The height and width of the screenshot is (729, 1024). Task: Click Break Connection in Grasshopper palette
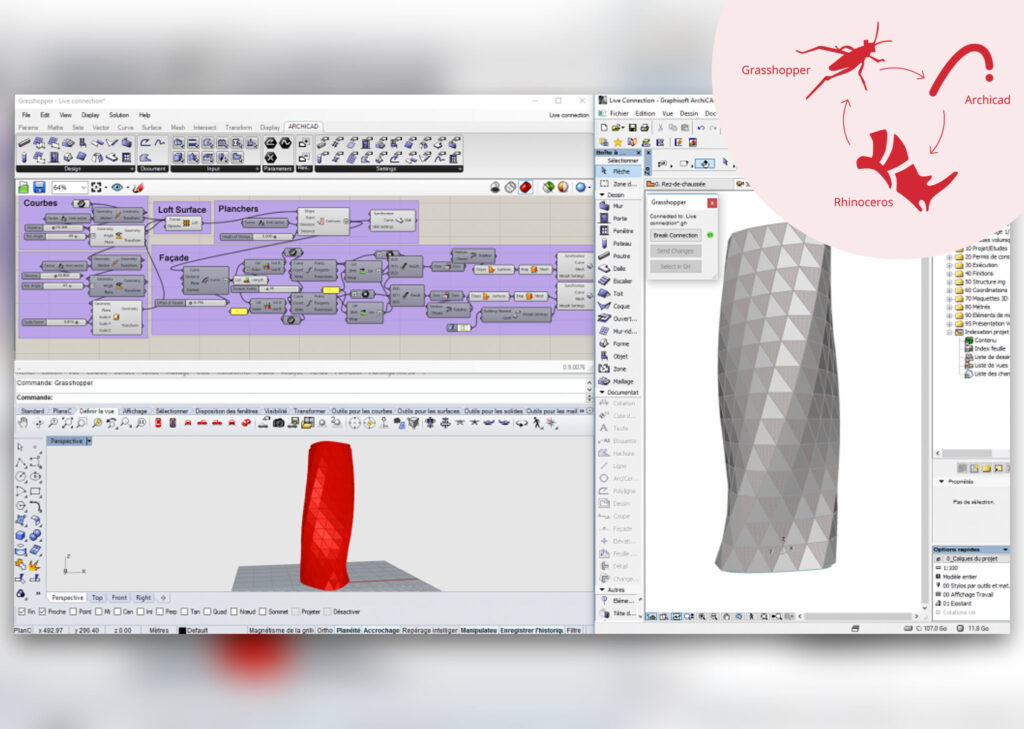point(675,235)
